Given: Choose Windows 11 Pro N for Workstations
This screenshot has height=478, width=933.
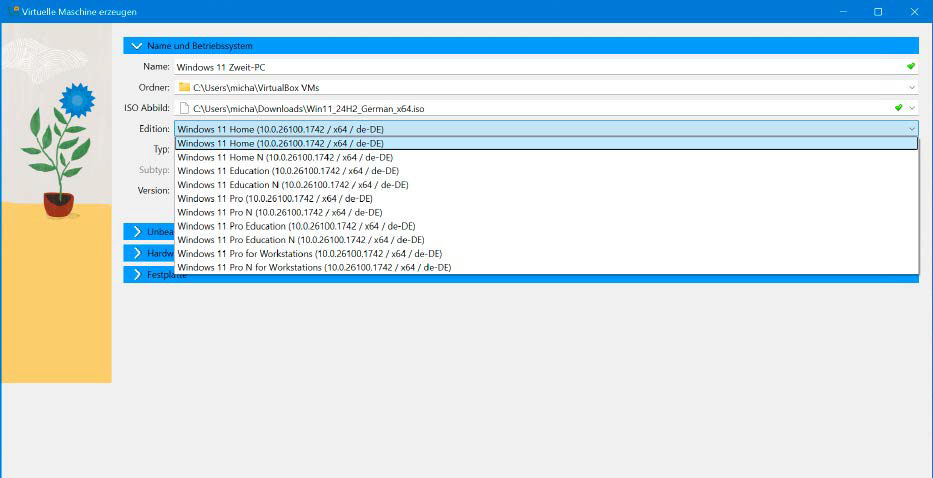Looking at the screenshot, I should coord(546,267).
